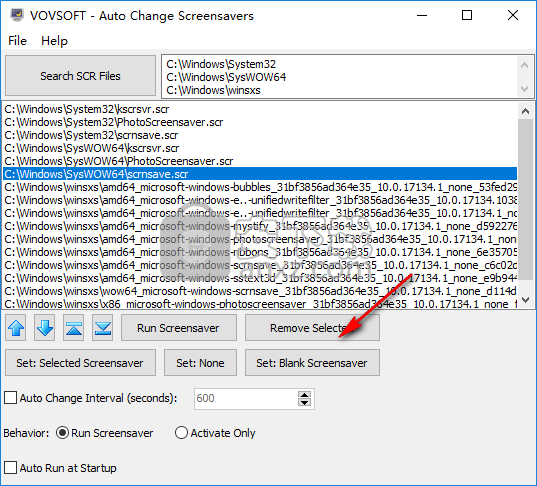Screen dimensions: 537x486
Task: Click the VOVSOFT app icon in title bar
Action: tap(17, 15)
